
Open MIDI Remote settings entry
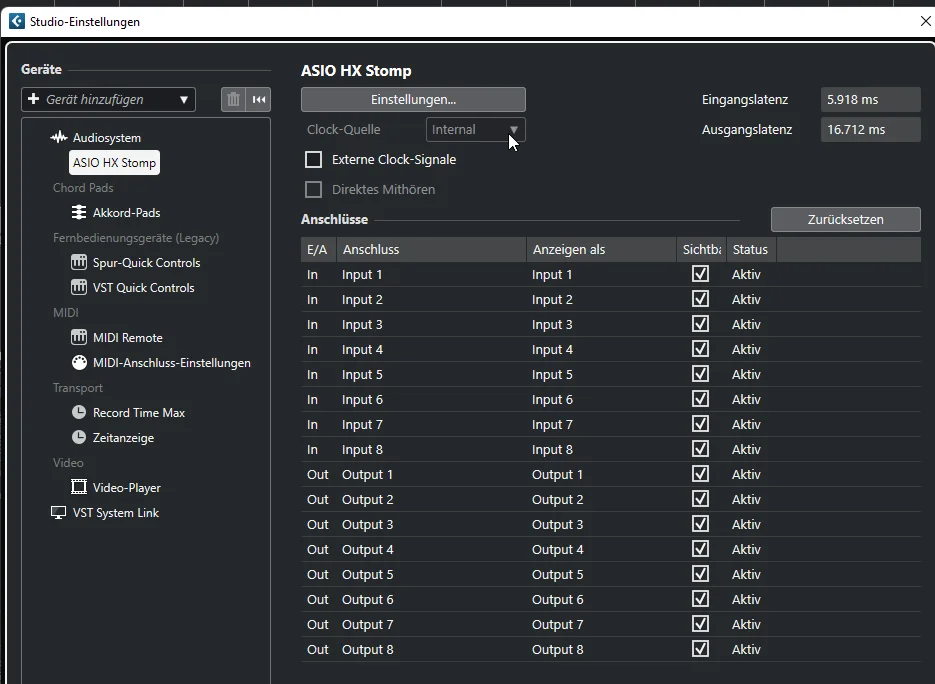[x=128, y=338]
